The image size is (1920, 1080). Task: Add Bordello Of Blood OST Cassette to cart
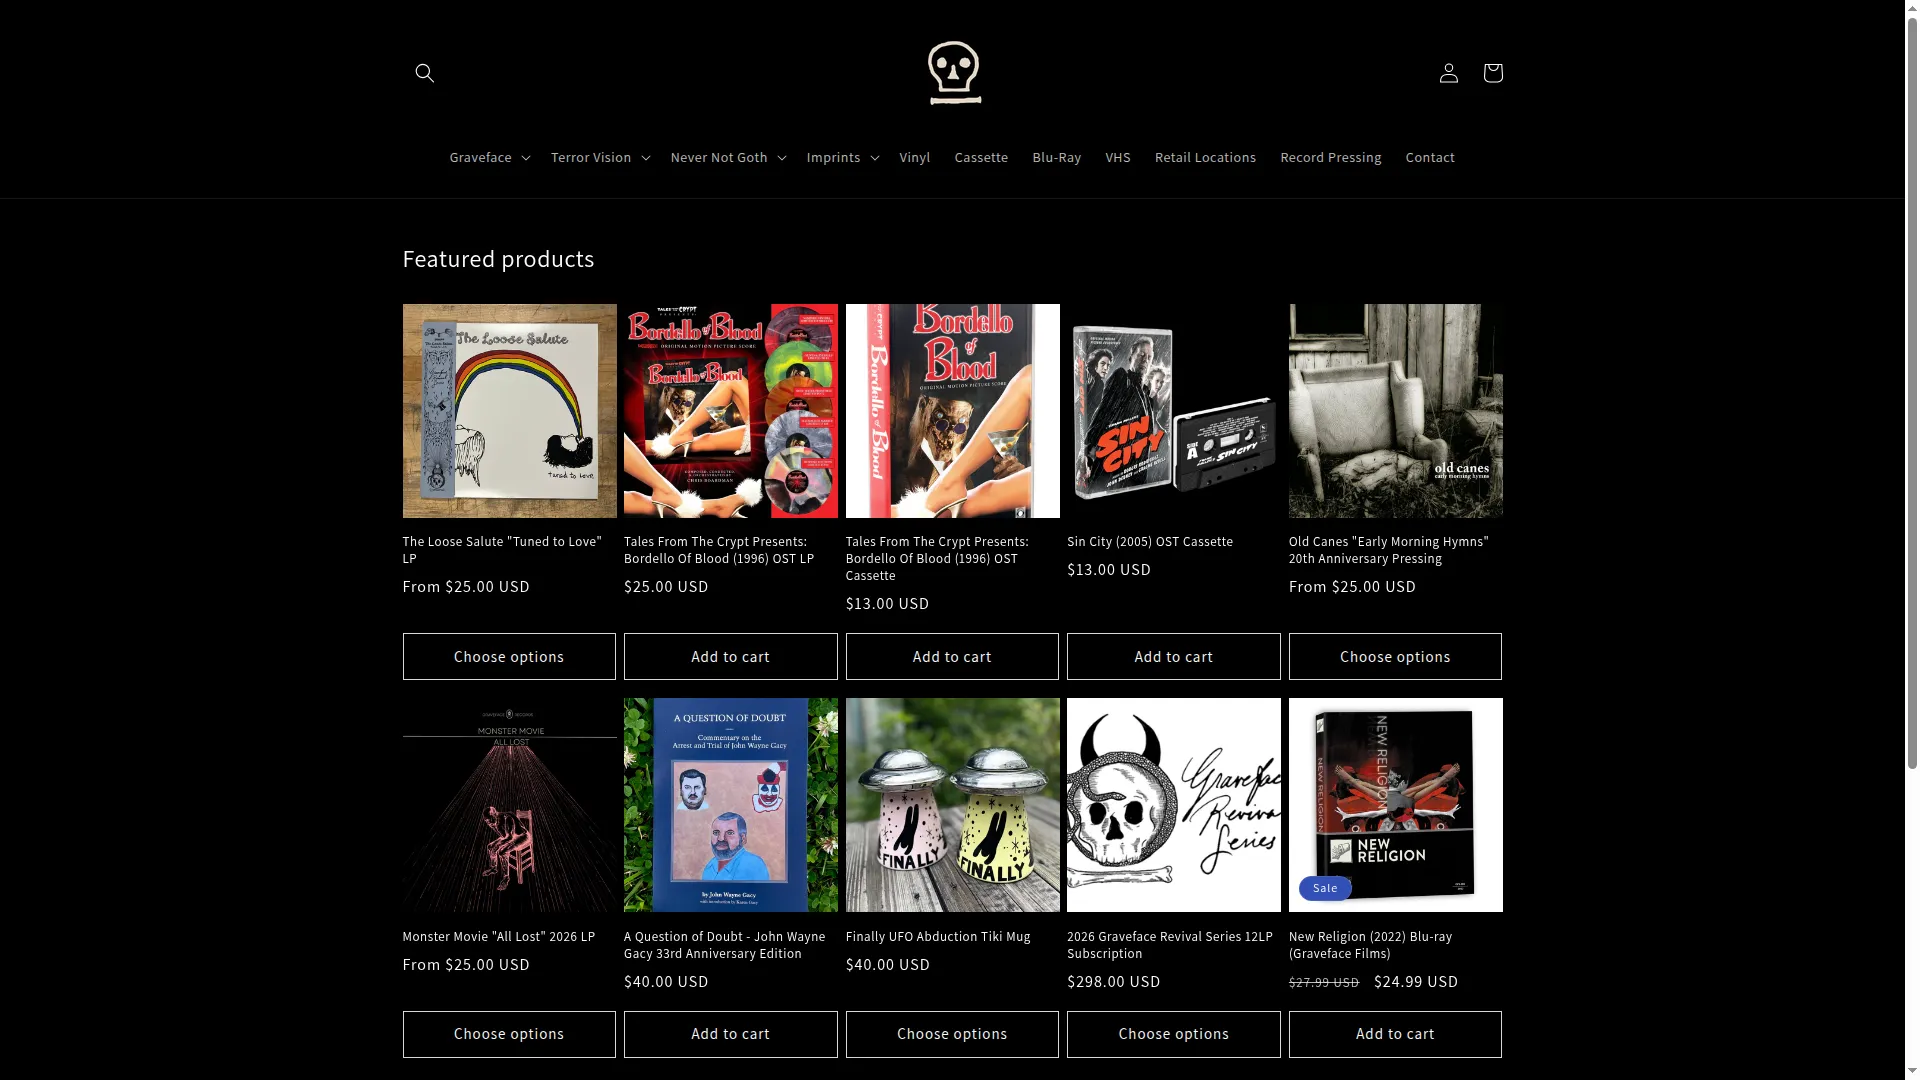tap(952, 657)
